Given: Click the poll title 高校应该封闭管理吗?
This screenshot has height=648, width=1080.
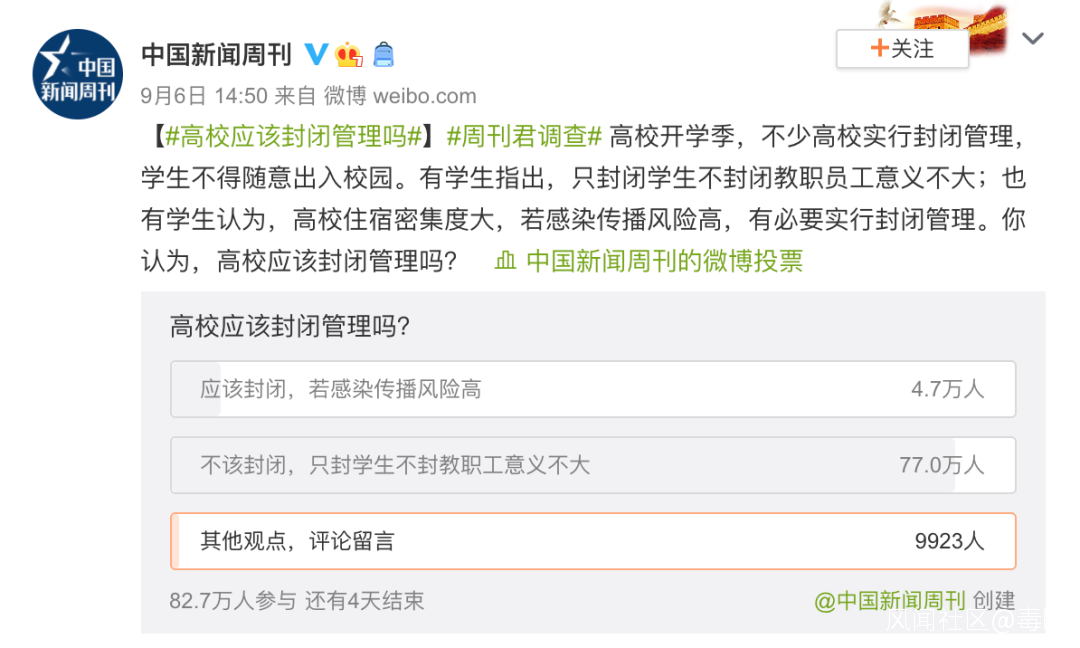Looking at the screenshot, I should pos(290,327).
